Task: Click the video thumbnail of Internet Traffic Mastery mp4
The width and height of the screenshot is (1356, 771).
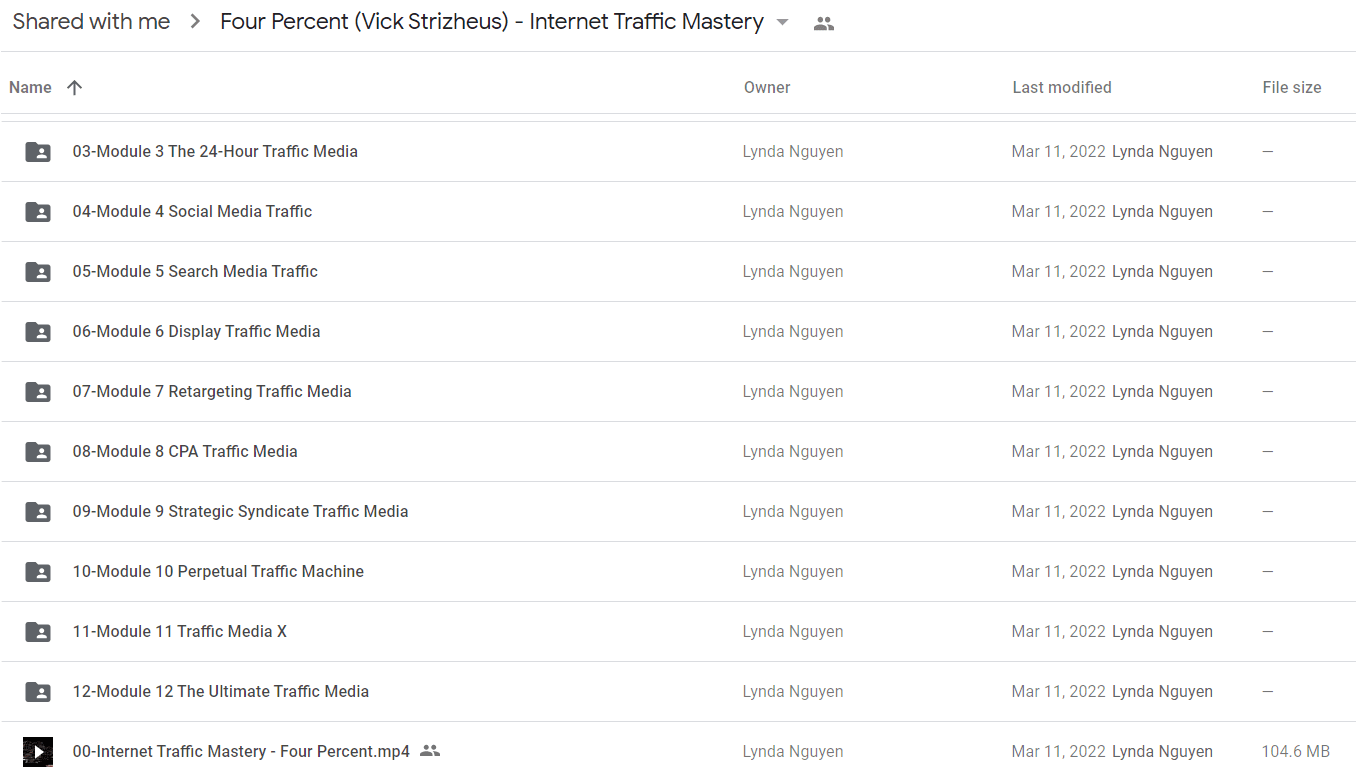Action: coord(38,752)
